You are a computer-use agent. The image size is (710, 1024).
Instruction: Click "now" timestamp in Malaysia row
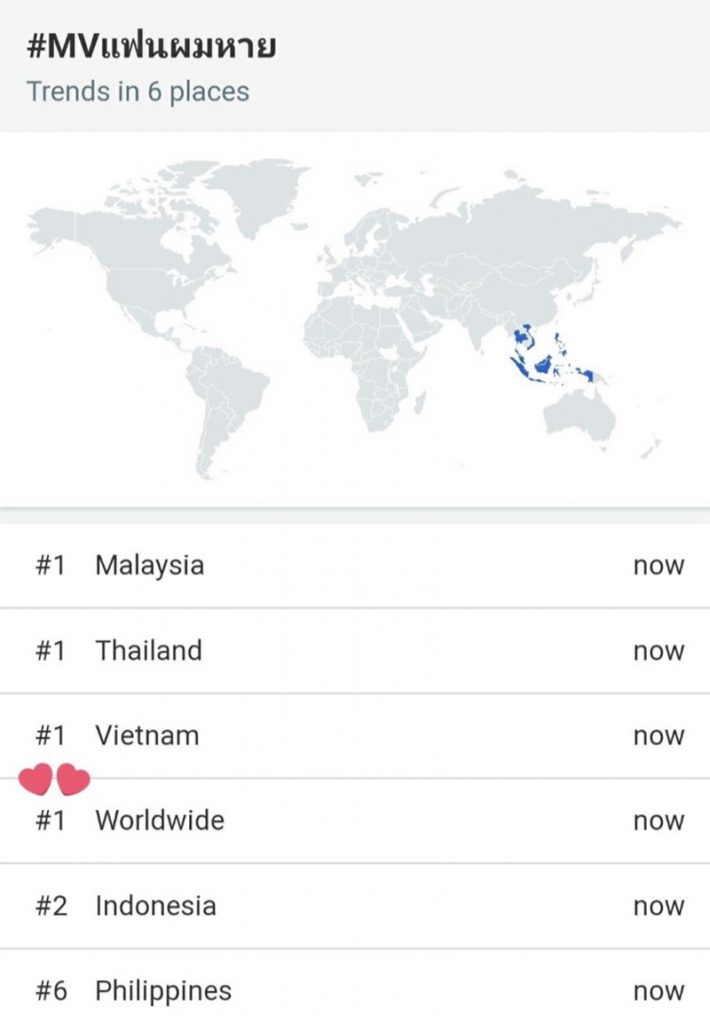click(658, 566)
